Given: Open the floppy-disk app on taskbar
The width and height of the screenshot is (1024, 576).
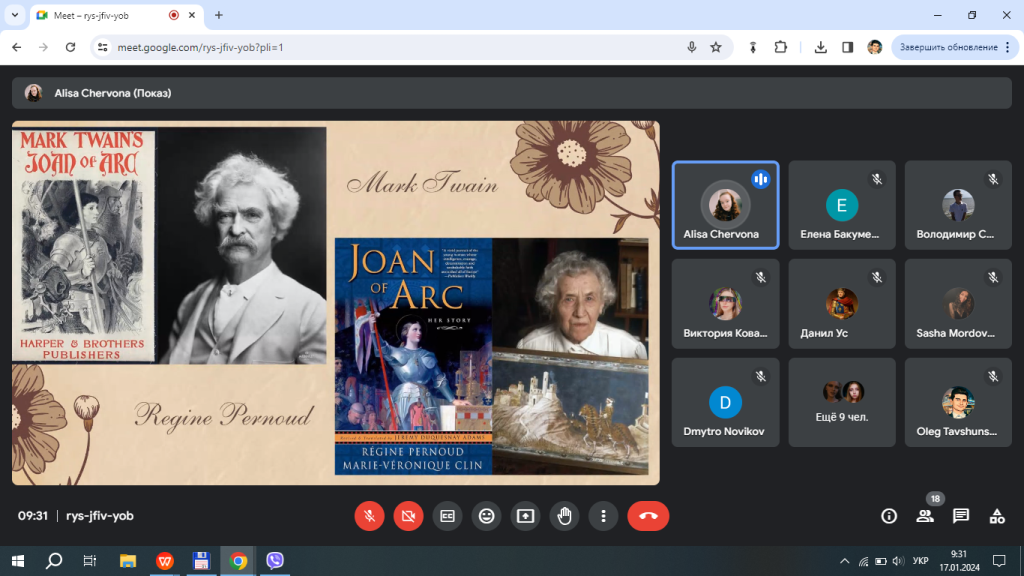Looking at the screenshot, I should point(201,561).
